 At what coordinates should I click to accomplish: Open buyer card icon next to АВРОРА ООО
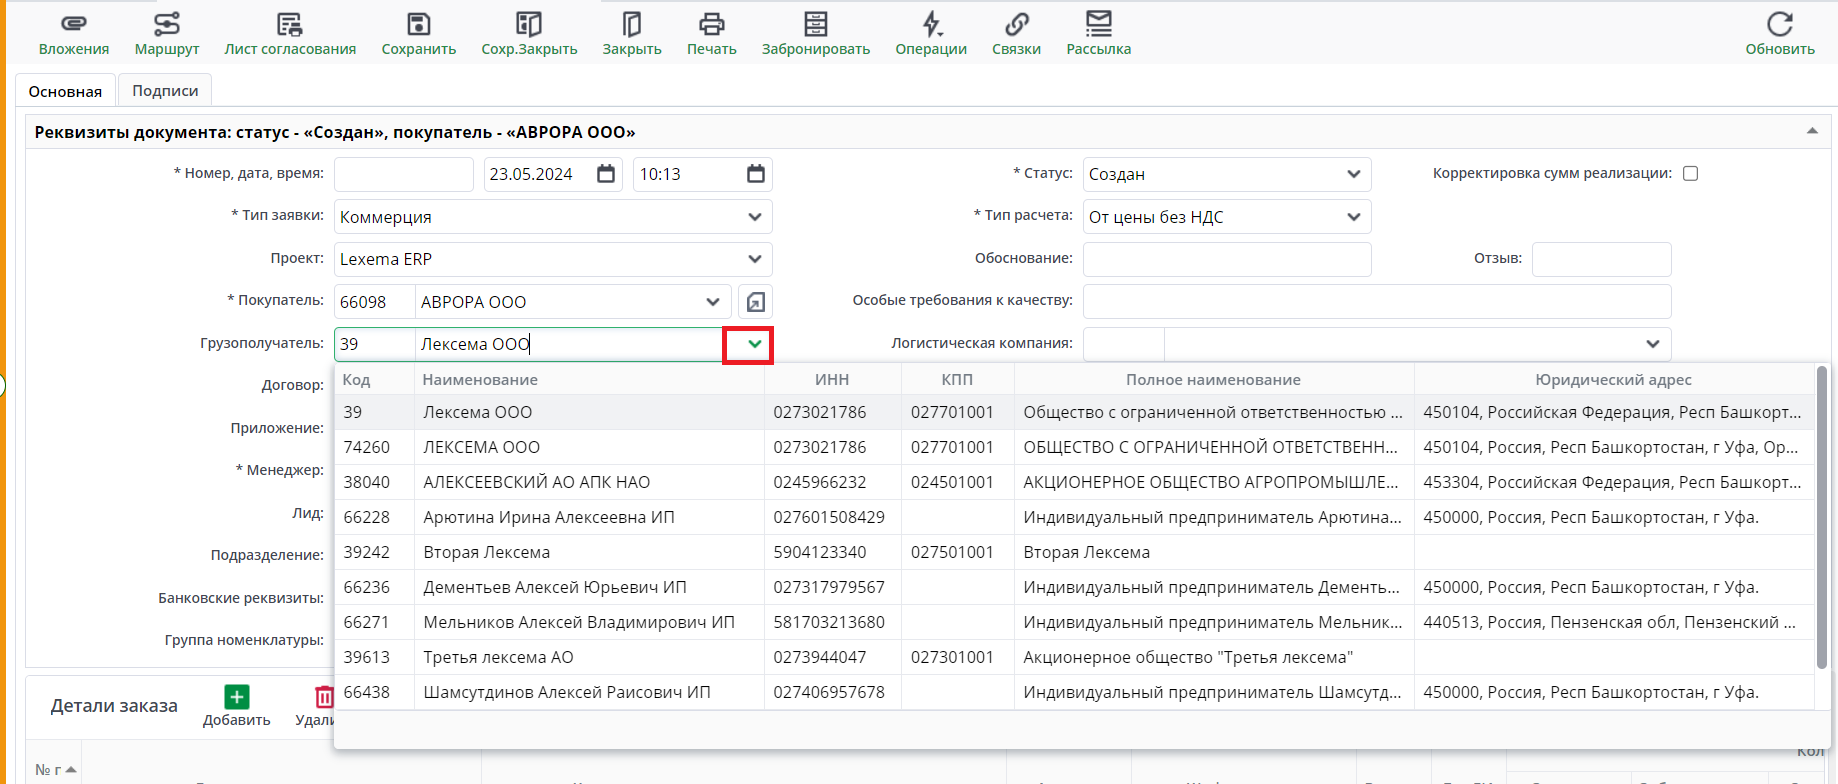pyautogui.click(x=756, y=302)
